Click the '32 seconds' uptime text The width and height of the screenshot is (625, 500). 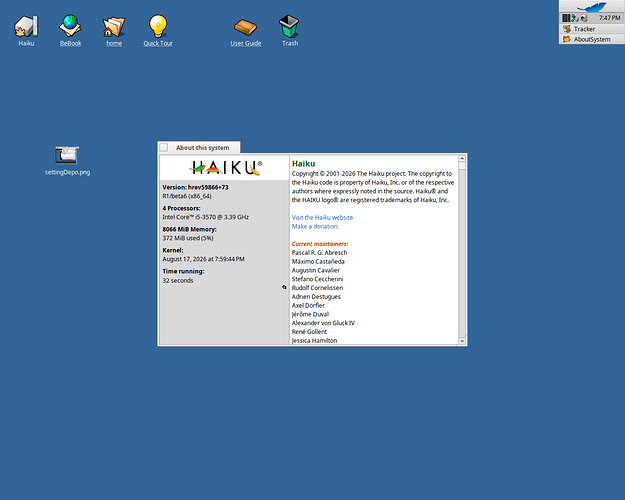pos(178,281)
